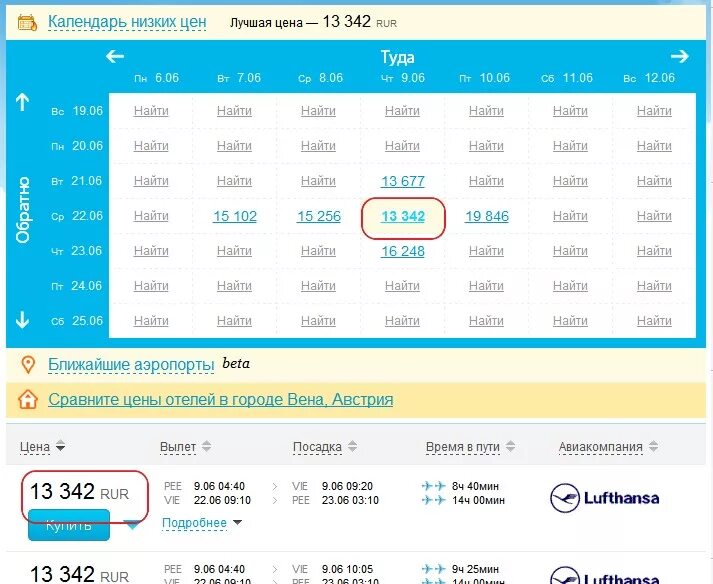The height and width of the screenshot is (584, 713).
Task: Click Найти for 6.06 departure, 22.06 return
Action: click(x=151, y=216)
